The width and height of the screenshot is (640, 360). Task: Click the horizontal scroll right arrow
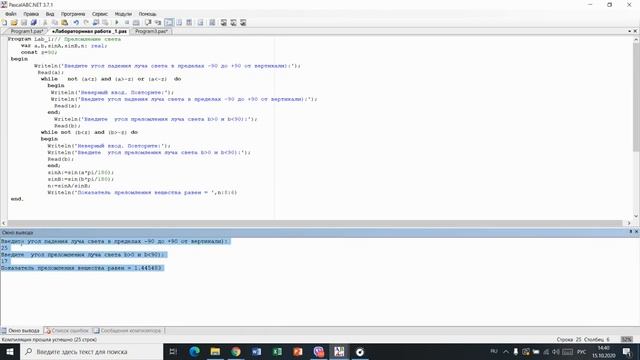point(629,223)
